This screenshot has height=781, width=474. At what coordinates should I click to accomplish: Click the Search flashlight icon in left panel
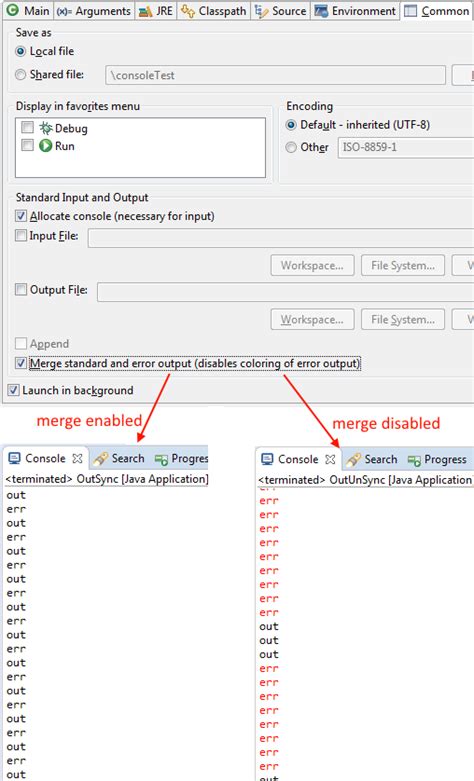point(101,459)
